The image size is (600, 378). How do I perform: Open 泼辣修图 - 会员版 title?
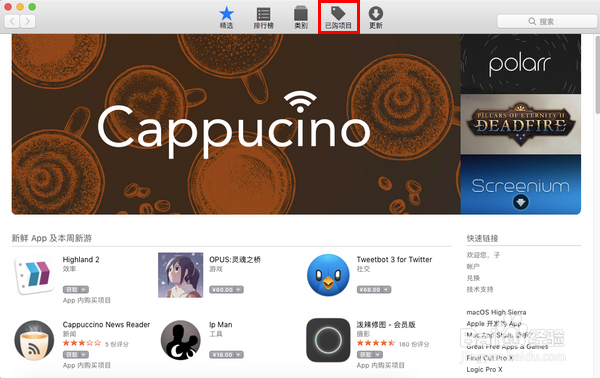pos(386,324)
